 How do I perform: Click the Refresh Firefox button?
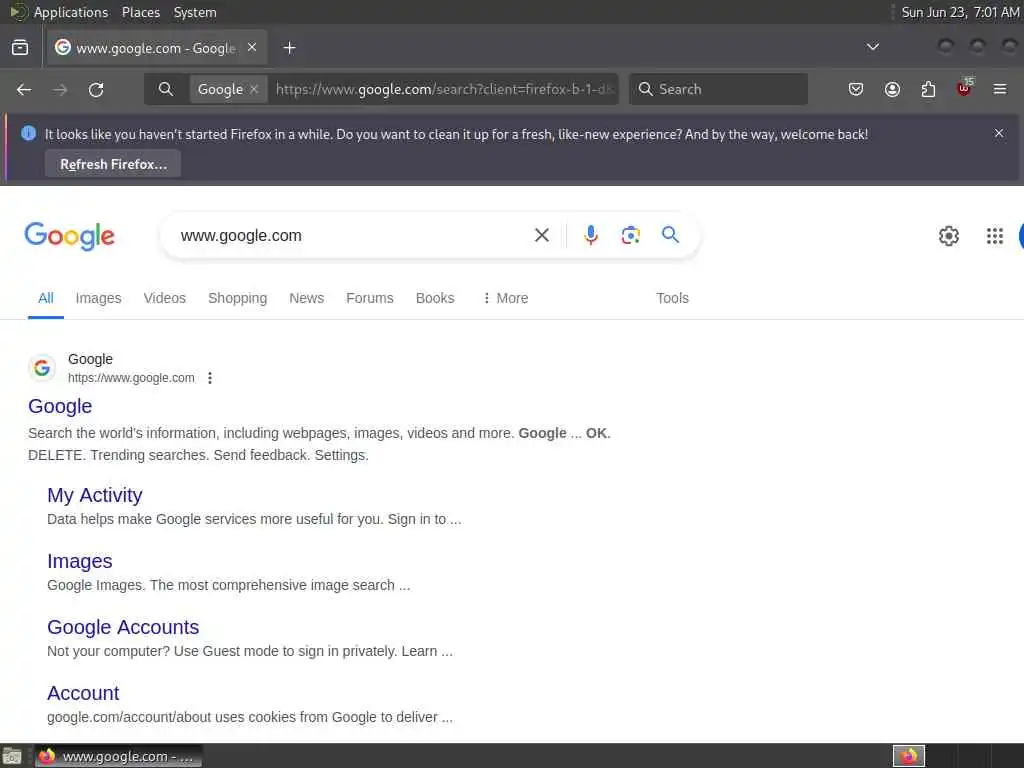(x=113, y=164)
